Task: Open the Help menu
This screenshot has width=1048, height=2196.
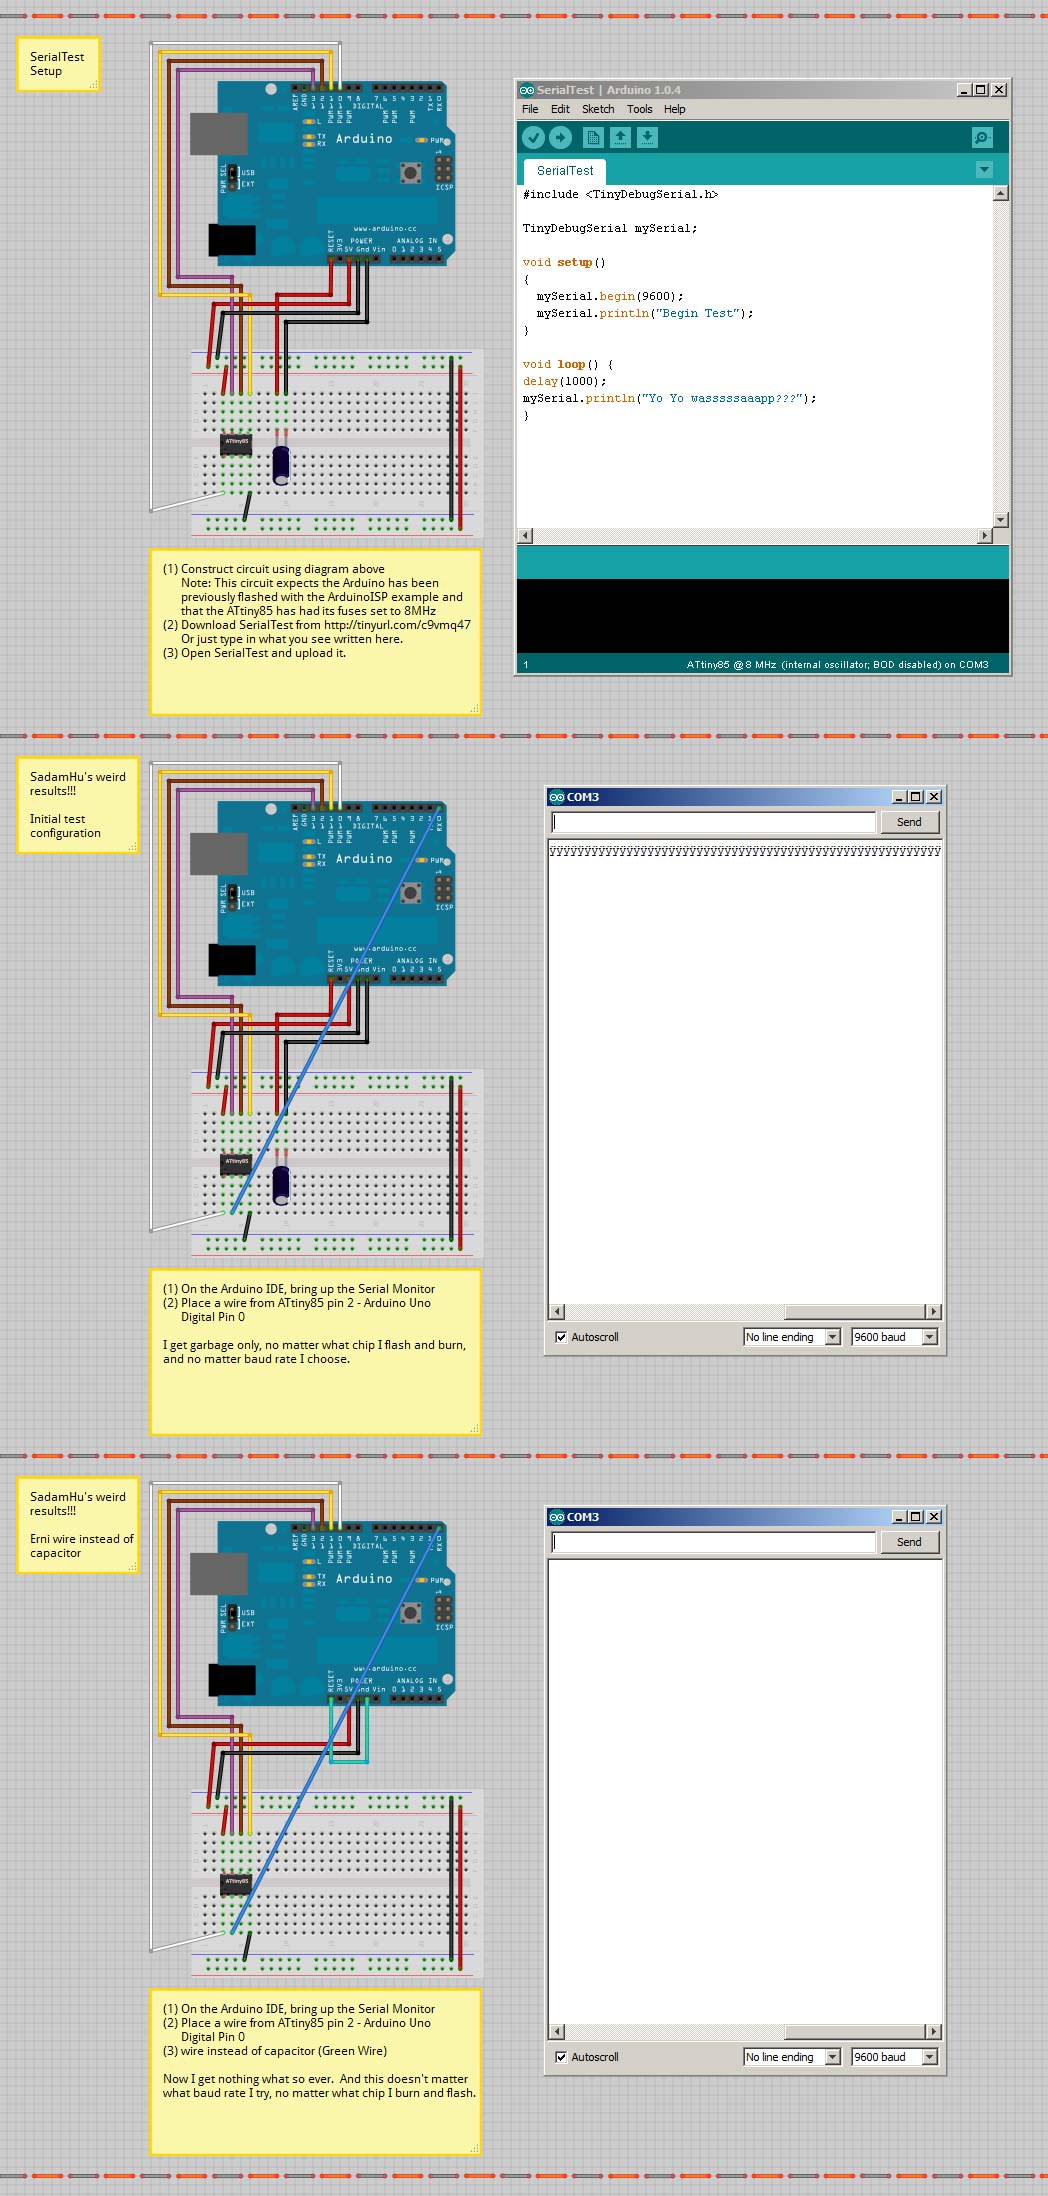Action: (x=675, y=109)
